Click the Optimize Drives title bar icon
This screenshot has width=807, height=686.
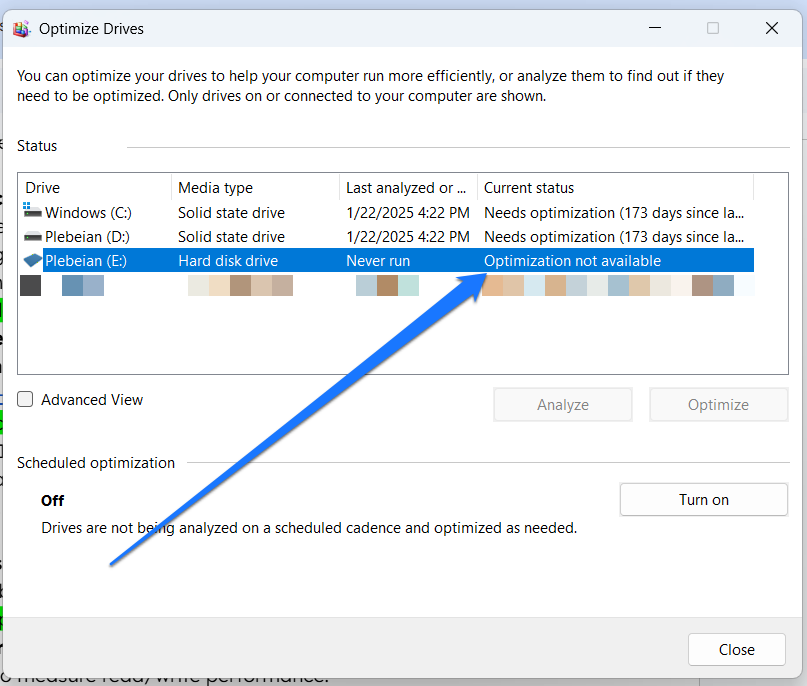click(x=20, y=29)
